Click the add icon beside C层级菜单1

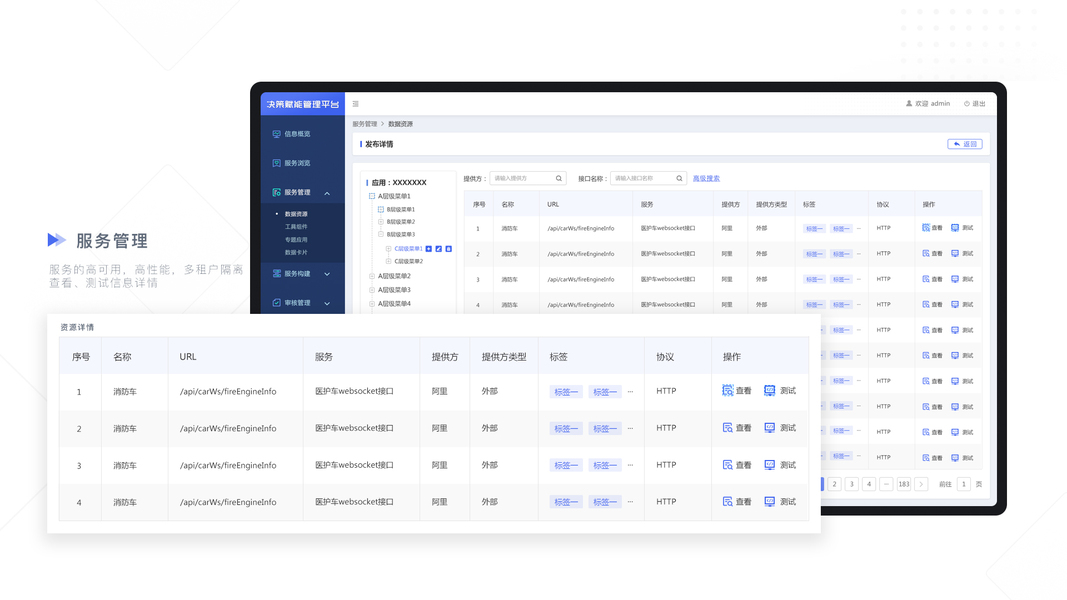click(x=429, y=249)
